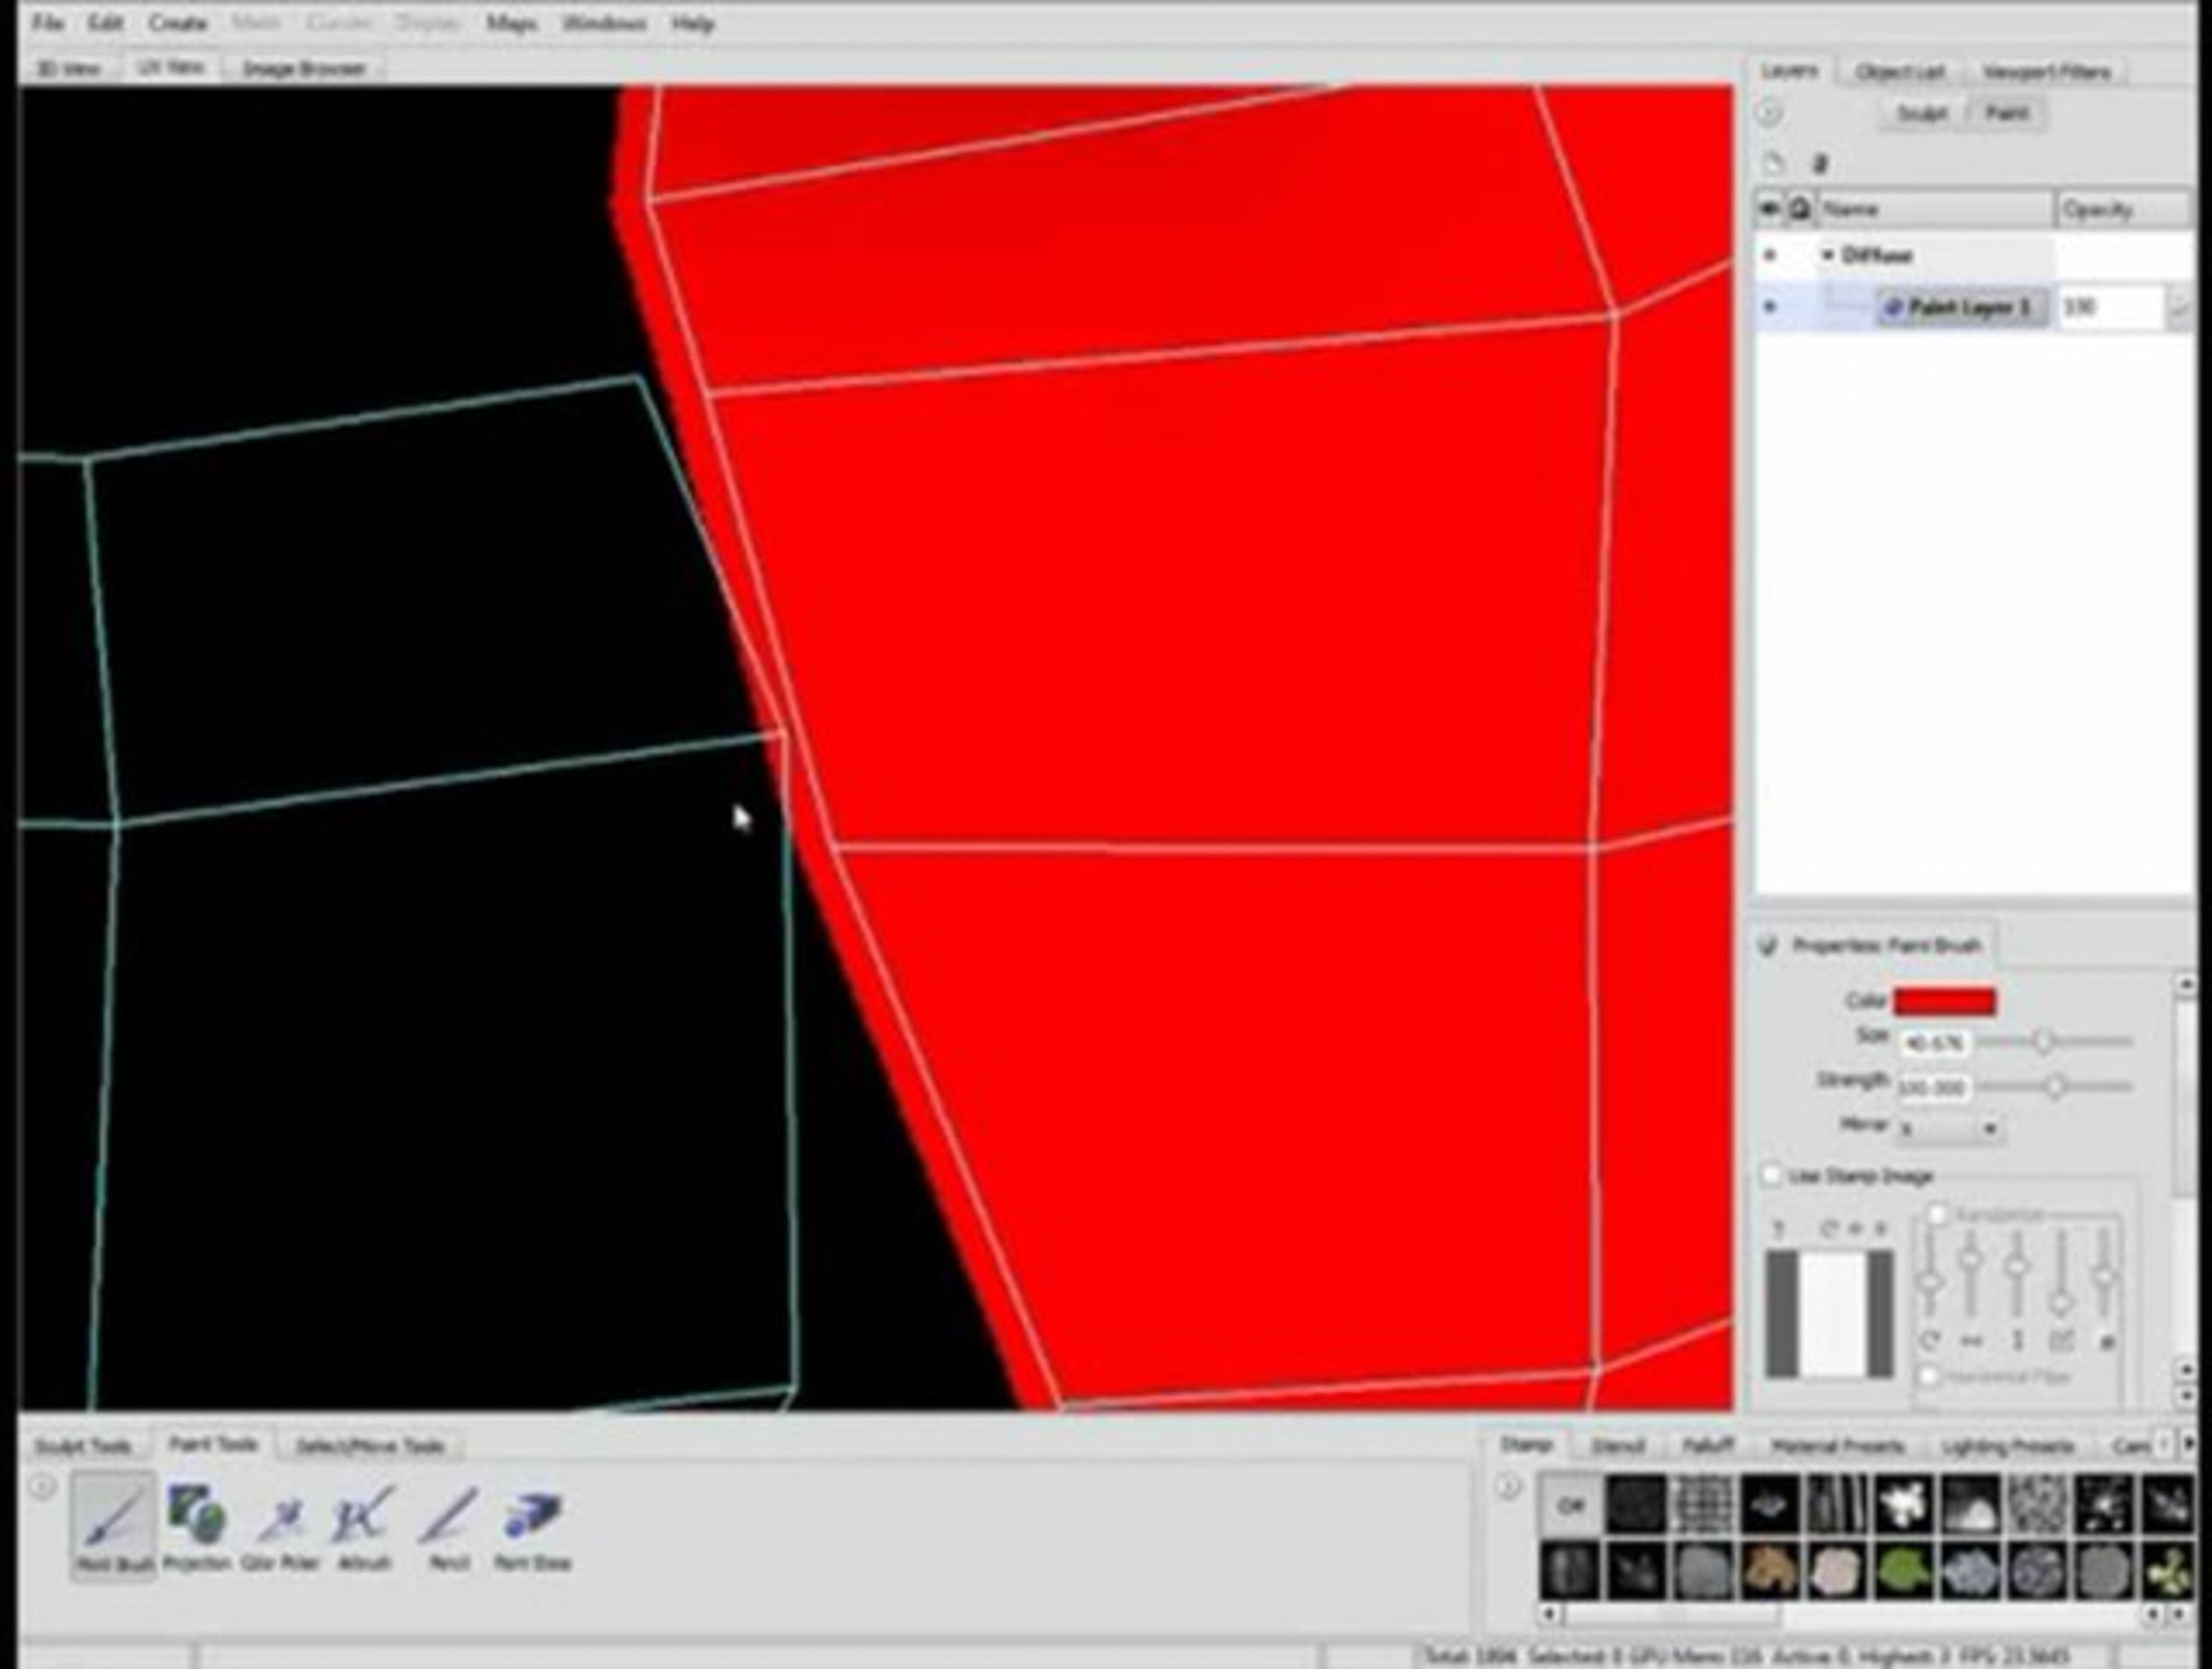Toggle visibility of Paint Layer 1
The width and height of the screenshot is (2212, 1669).
tap(1769, 307)
